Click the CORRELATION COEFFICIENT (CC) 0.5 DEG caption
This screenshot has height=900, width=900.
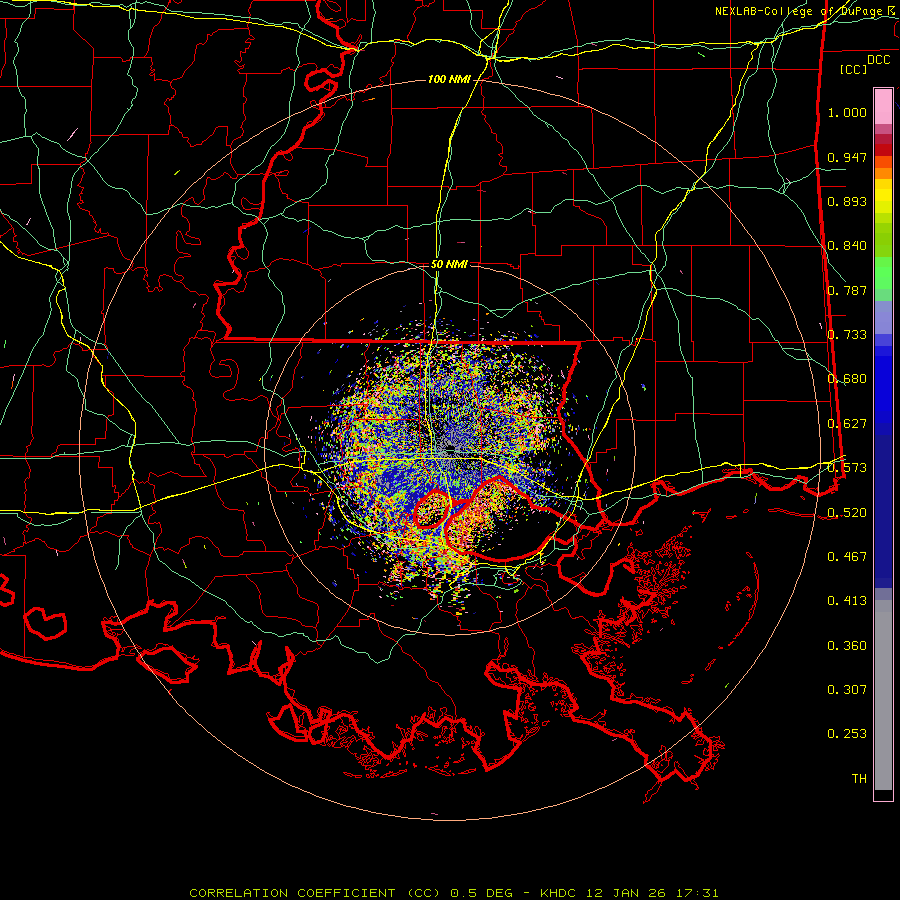click(x=351, y=893)
